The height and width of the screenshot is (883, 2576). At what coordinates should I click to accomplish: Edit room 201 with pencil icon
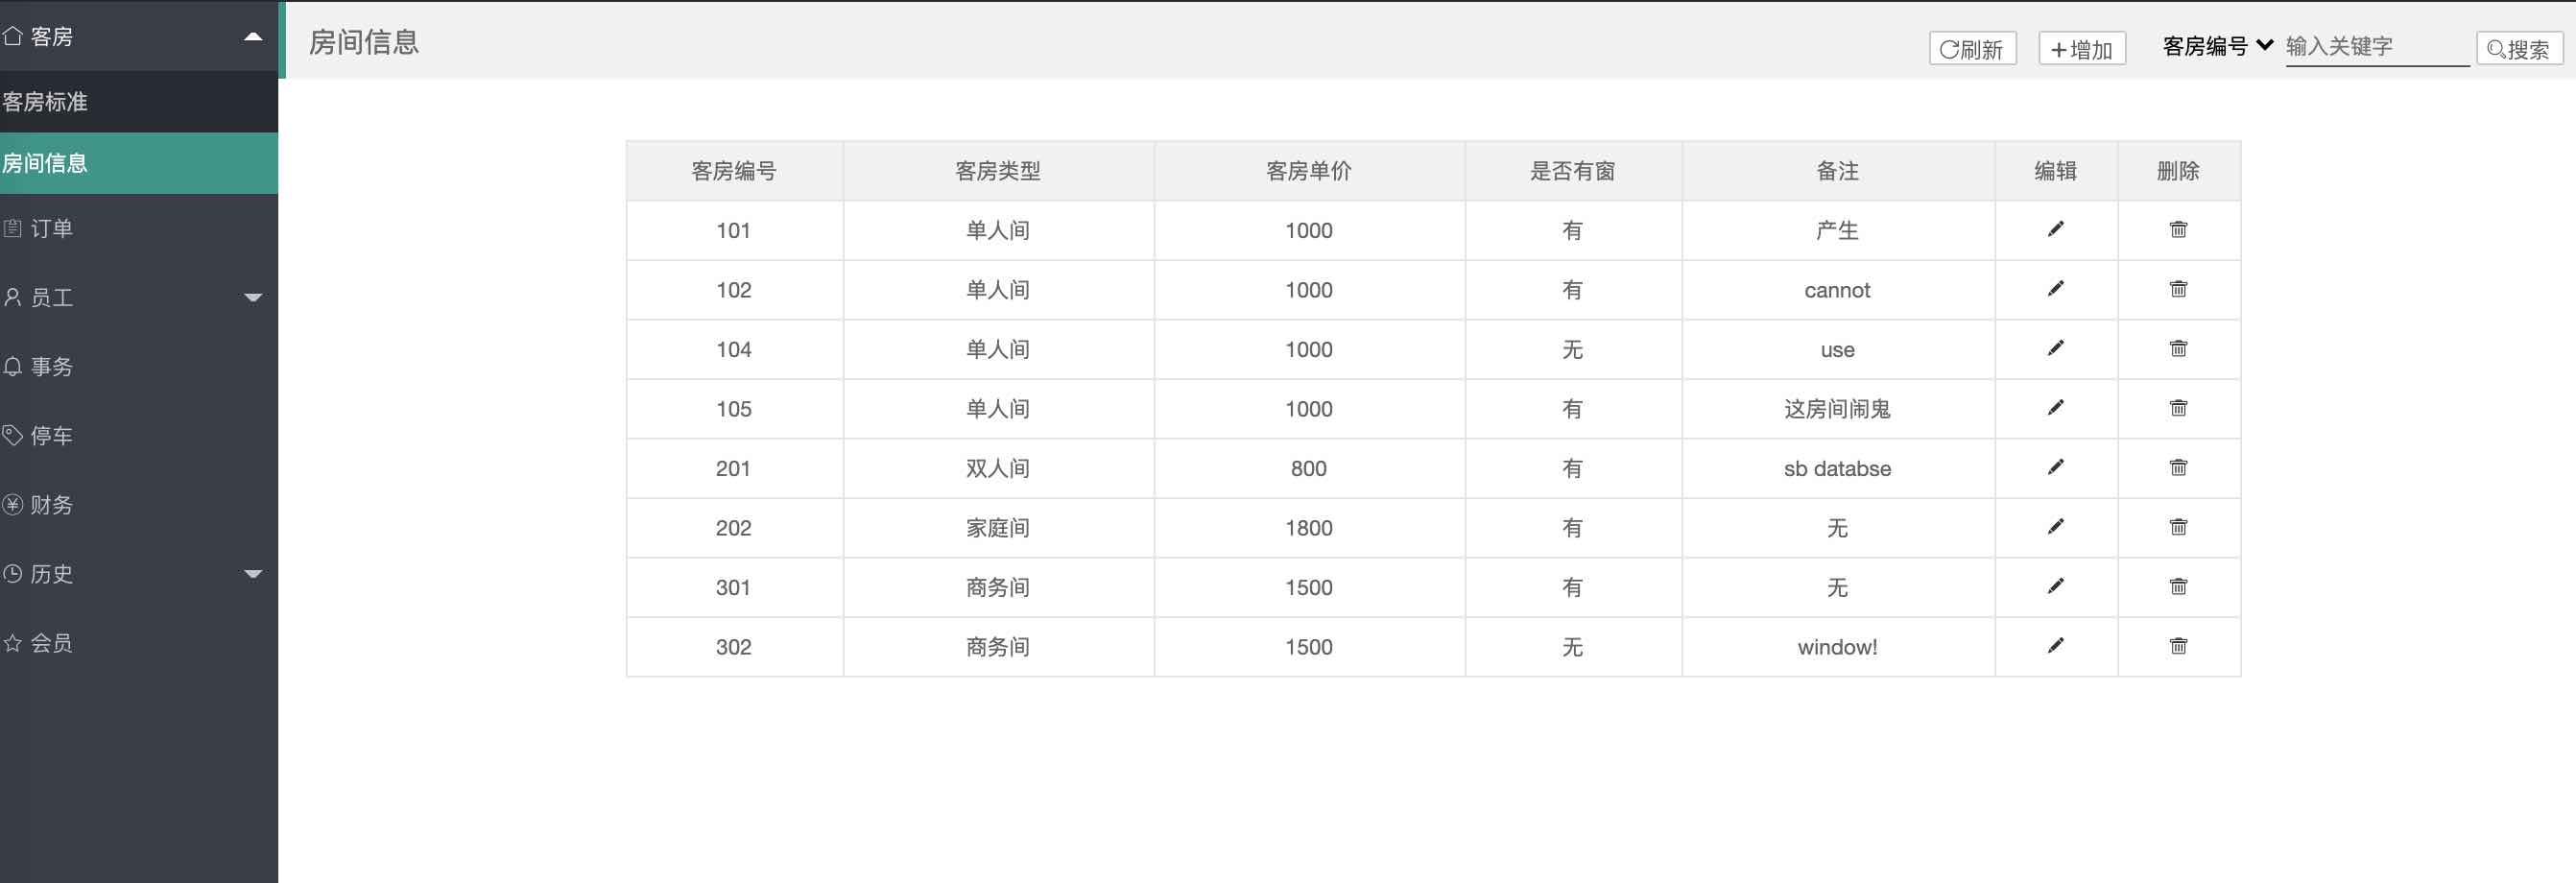point(2055,467)
